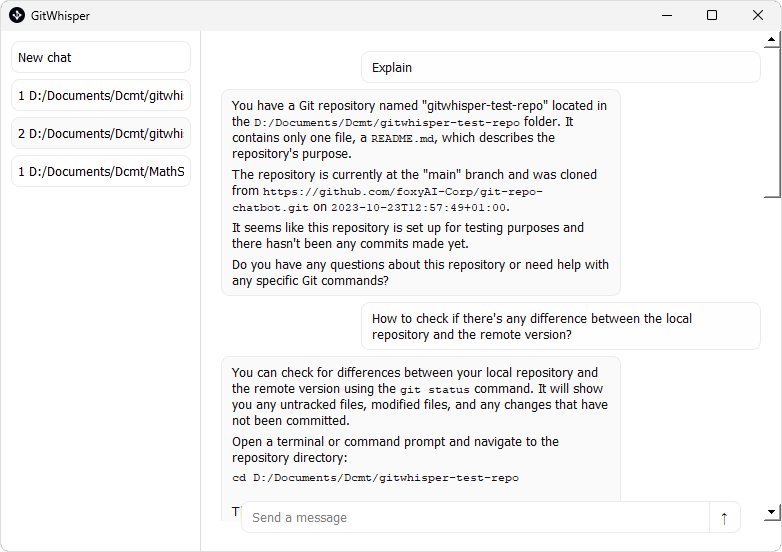This screenshot has width=782, height=552.
Task: Click the 'git status' inline code text
Action: pos(435,389)
